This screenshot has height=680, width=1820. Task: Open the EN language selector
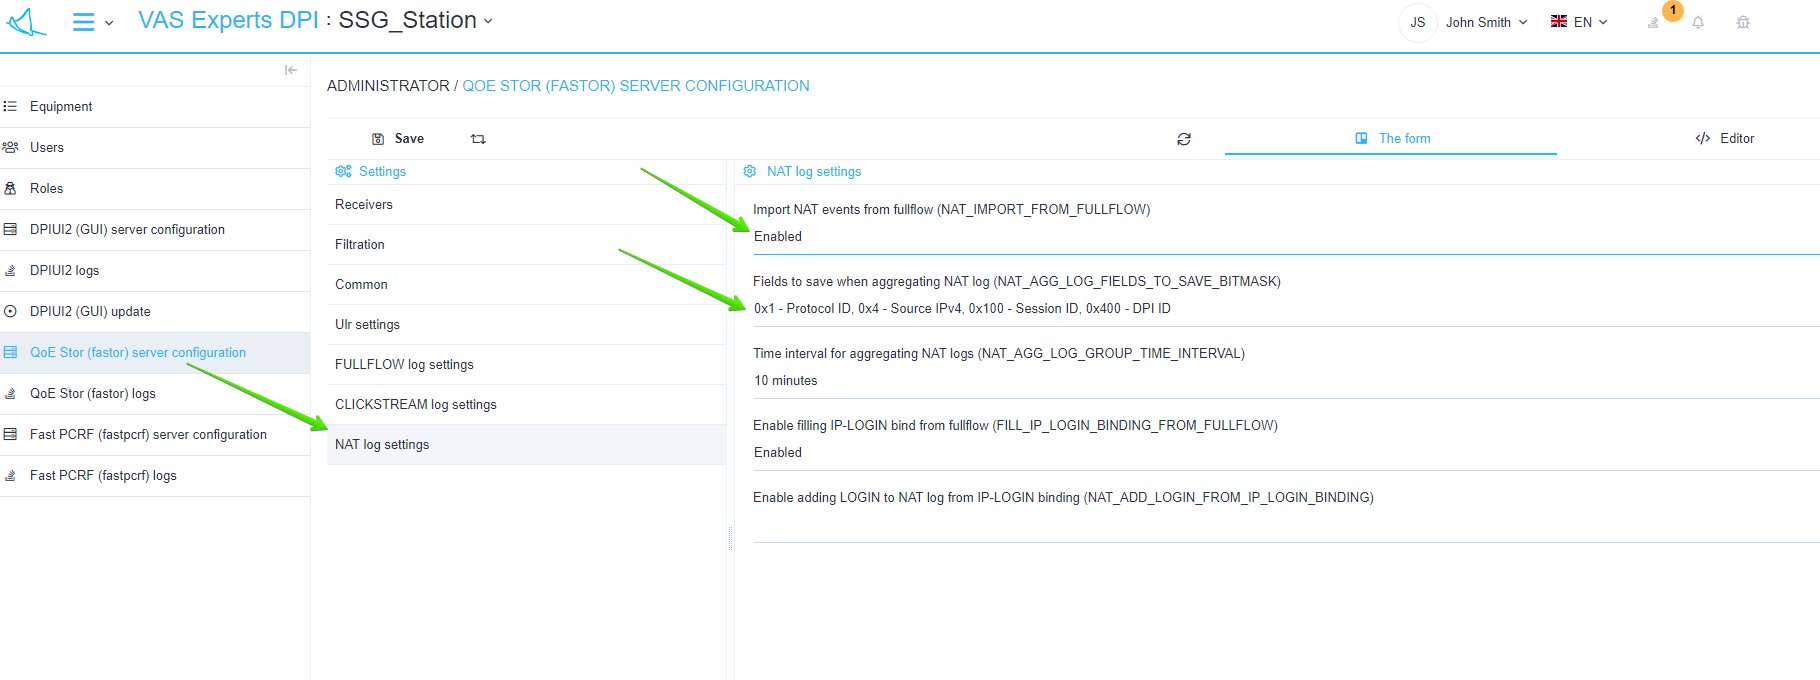coord(1579,22)
